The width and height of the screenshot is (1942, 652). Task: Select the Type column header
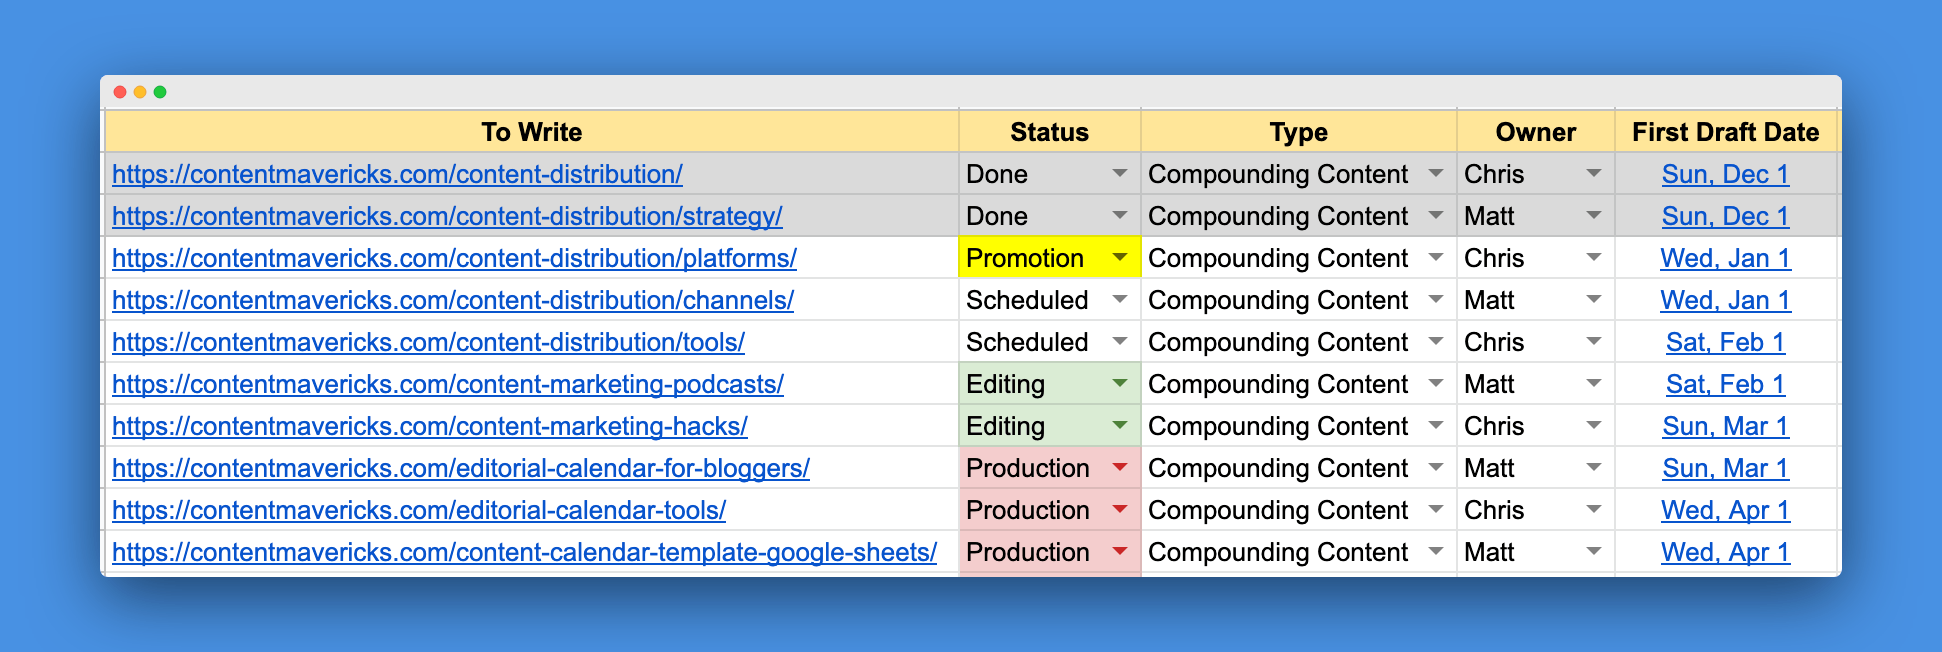1298,132
